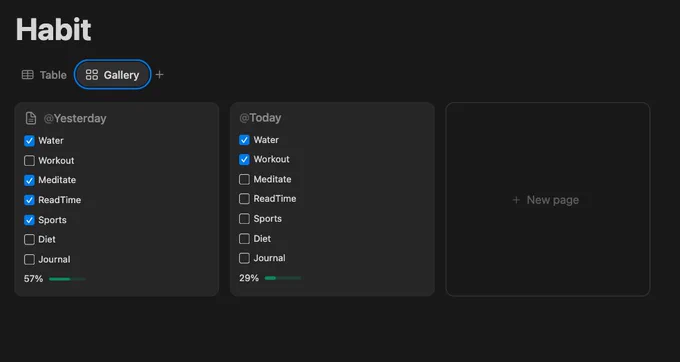Screen dimensions: 680x362
Task: Click the 29% progress text
Action: (249, 278)
